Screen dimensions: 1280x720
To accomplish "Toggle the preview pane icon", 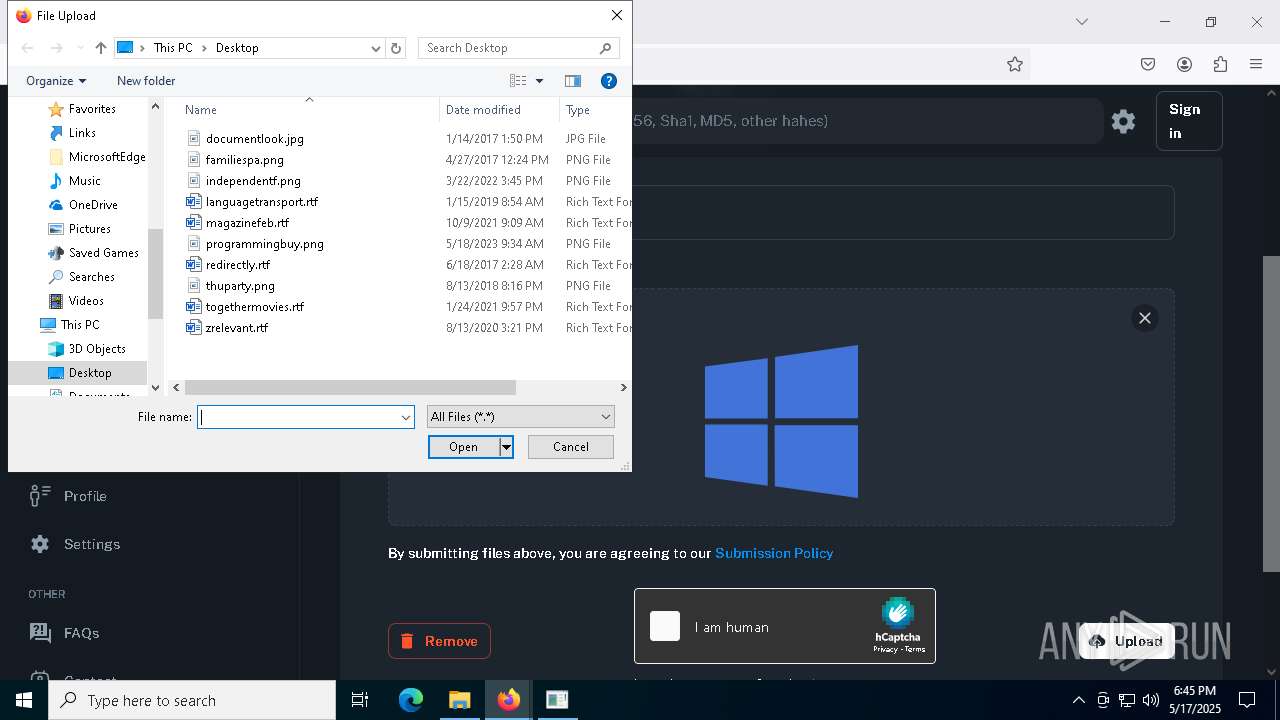I will pos(573,81).
